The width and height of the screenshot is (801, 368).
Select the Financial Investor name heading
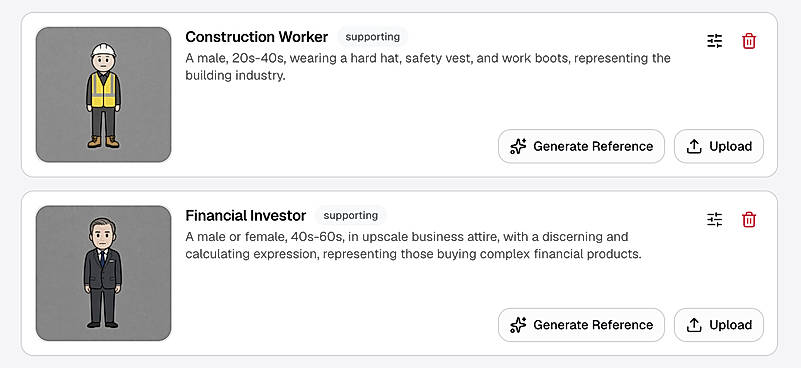point(246,216)
